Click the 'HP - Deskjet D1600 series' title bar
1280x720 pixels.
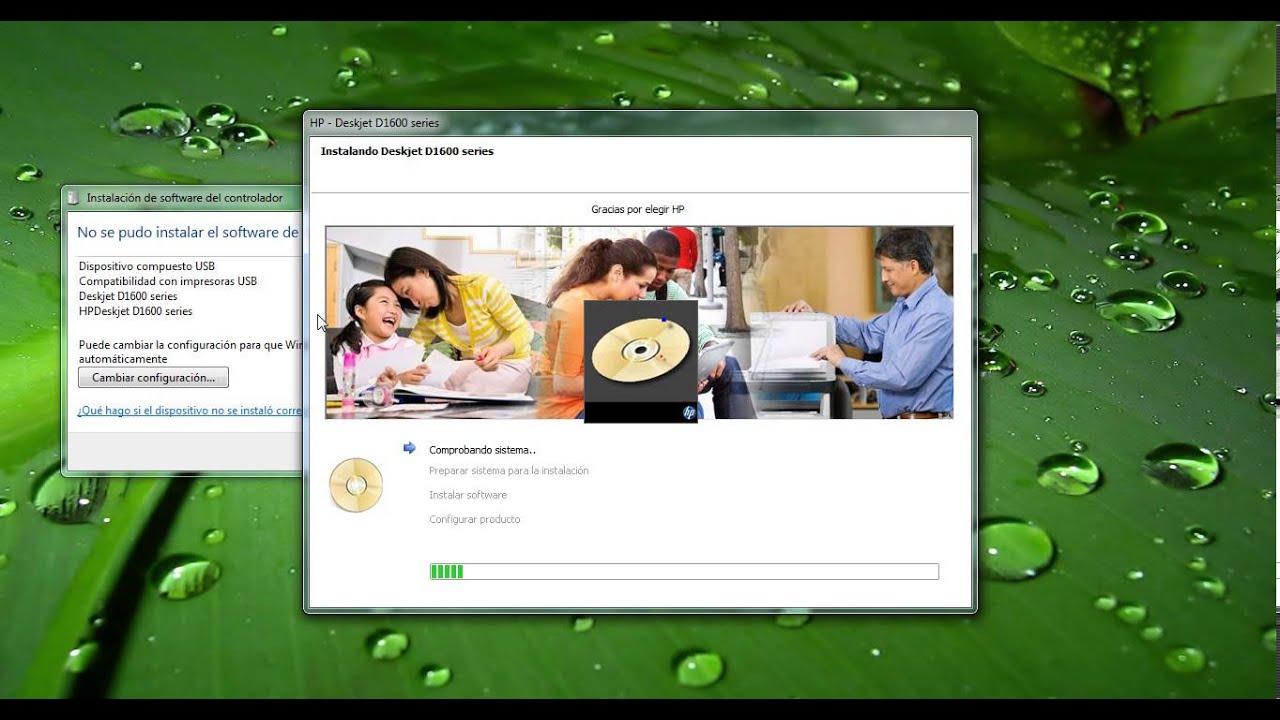[640, 123]
